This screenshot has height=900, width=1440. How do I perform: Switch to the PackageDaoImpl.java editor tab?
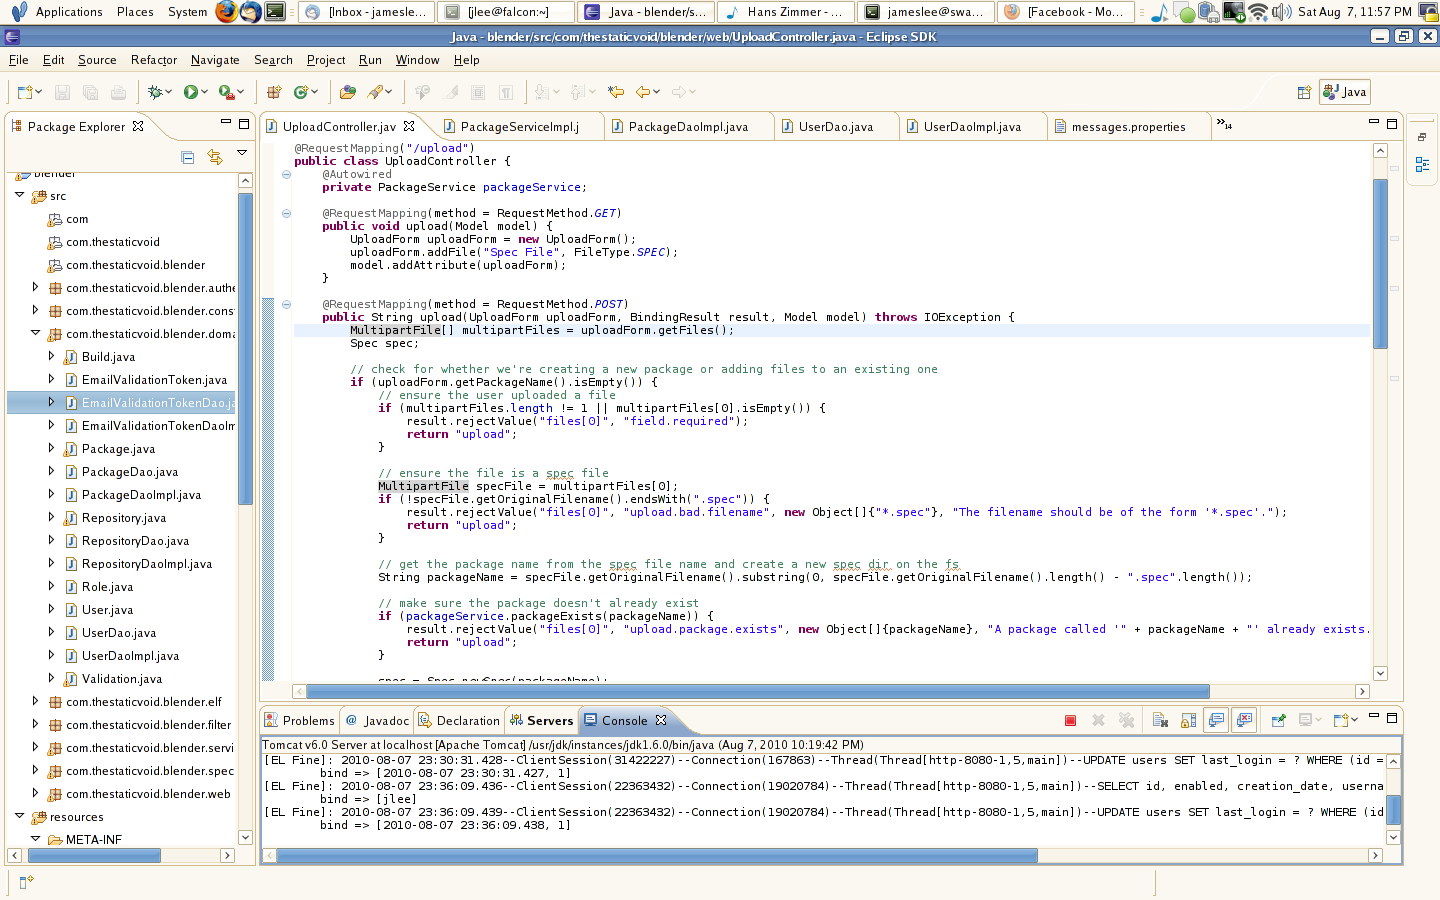688,127
